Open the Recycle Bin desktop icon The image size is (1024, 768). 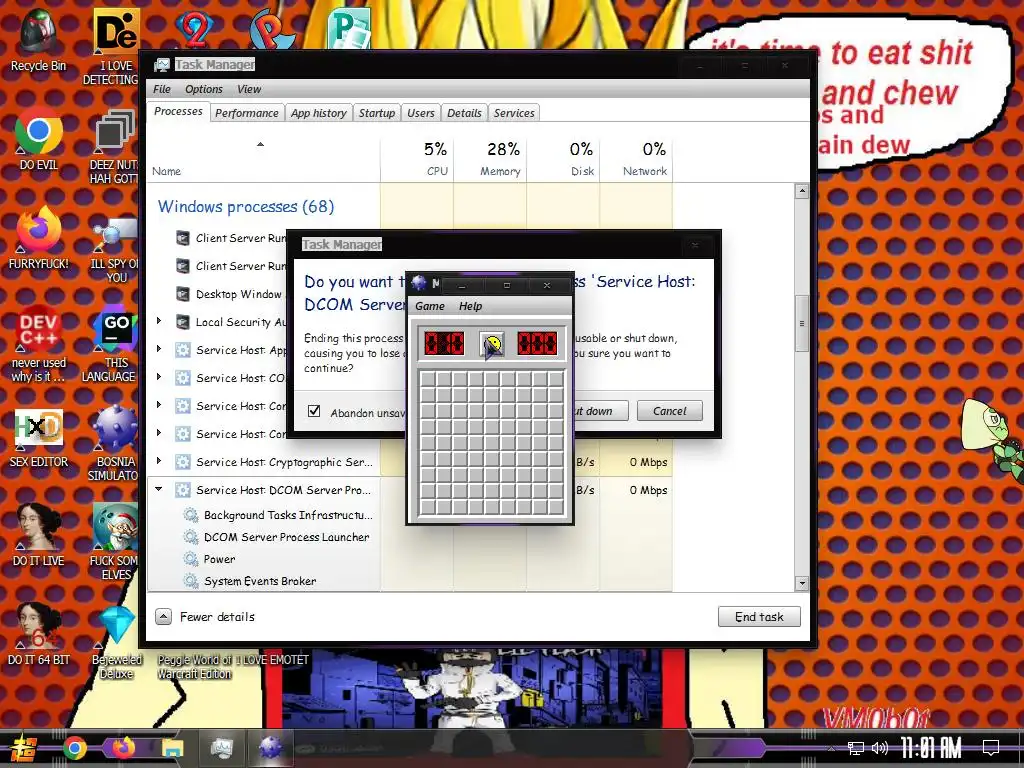[x=38, y=40]
